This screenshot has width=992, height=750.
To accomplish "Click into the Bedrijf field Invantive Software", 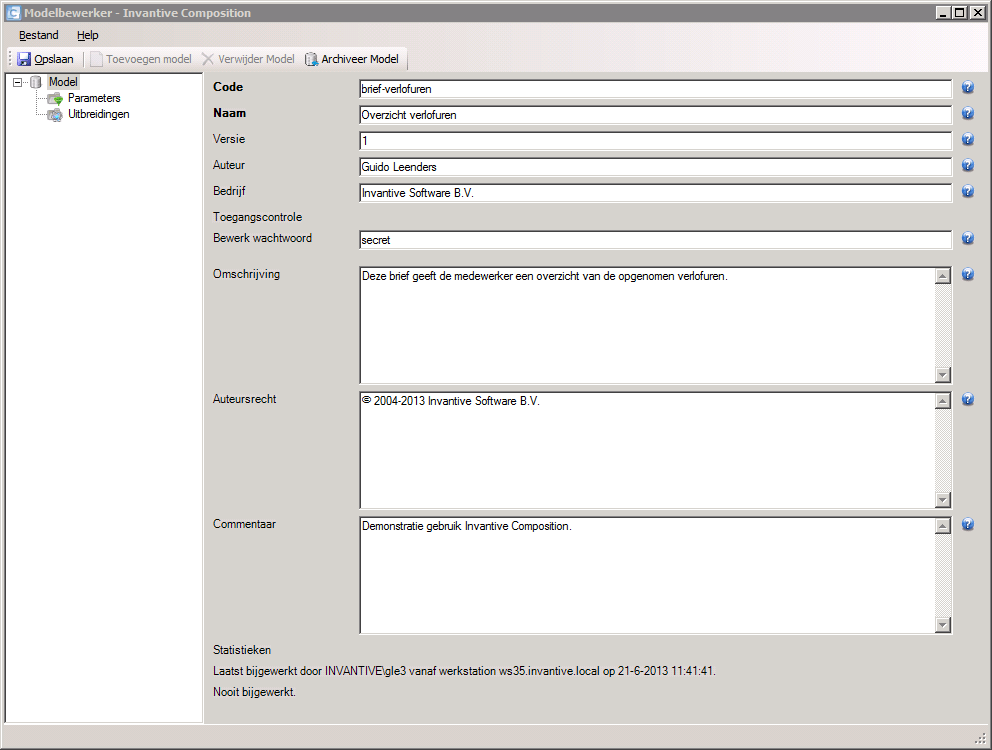I will 655,193.
